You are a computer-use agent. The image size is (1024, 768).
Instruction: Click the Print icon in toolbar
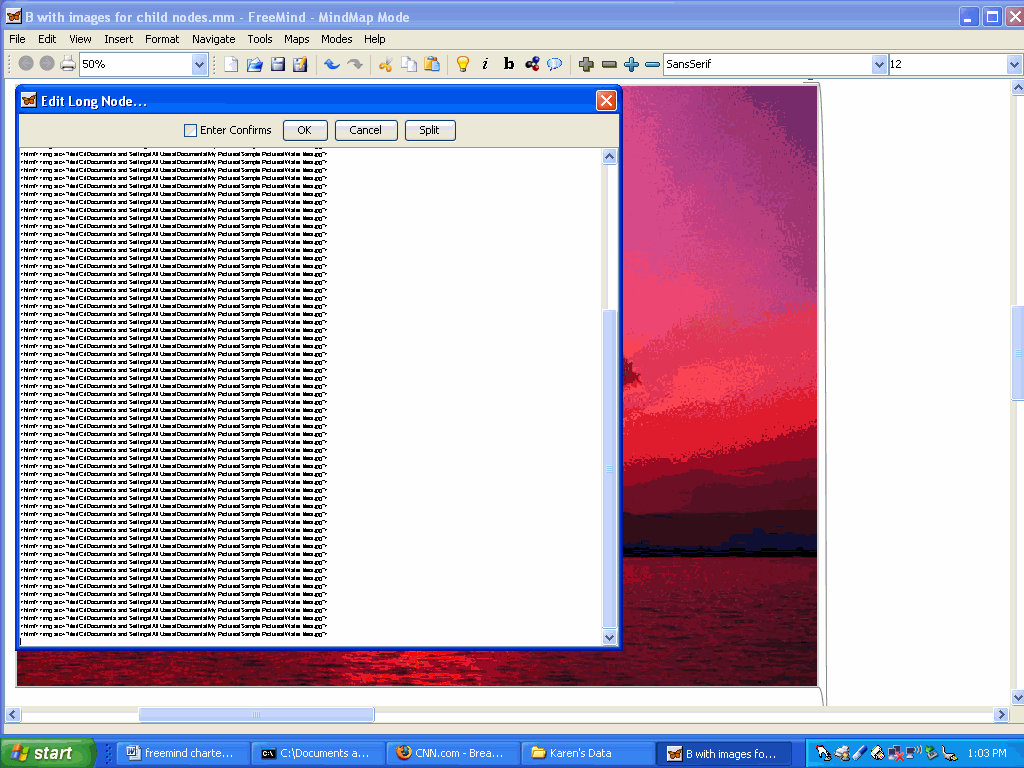[x=67, y=64]
